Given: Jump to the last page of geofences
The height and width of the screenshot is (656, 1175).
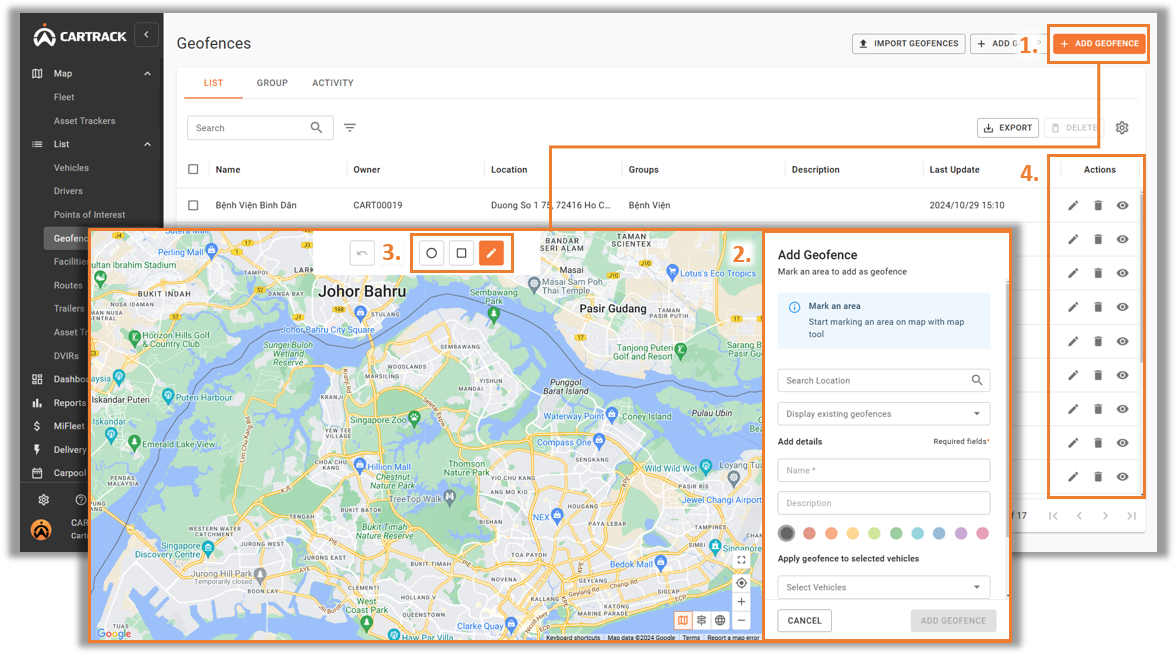Looking at the screenshot, I should click(1132, 516).
